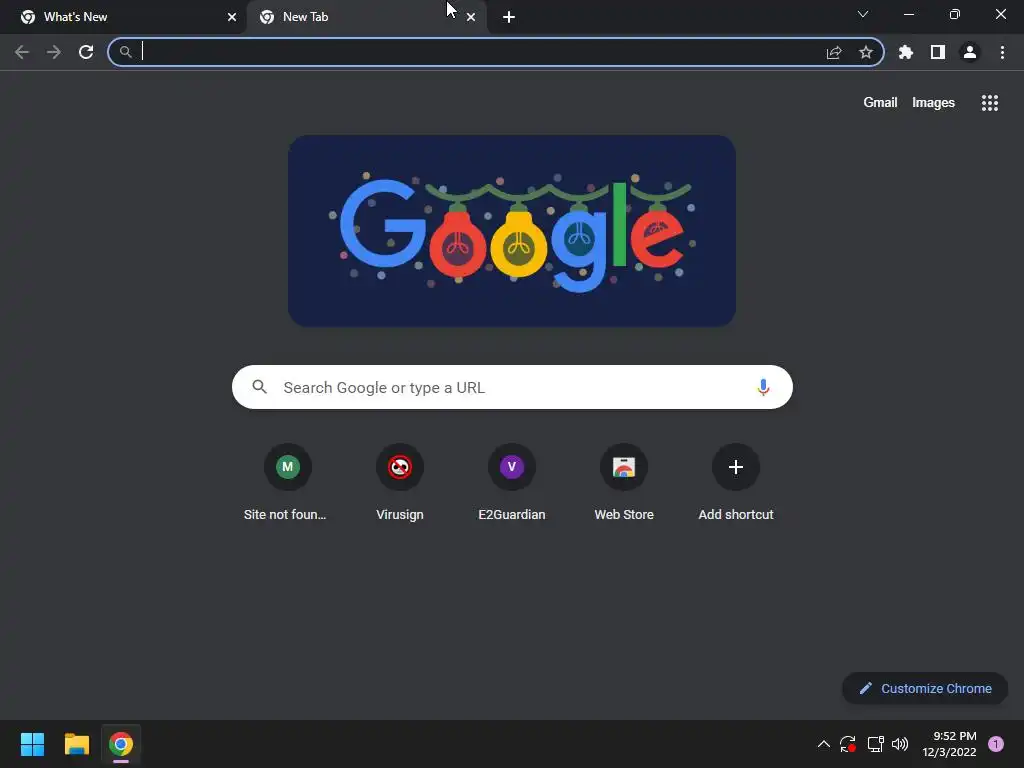Open the Extensions puzzle icon
The image size is (1024, 768).
click(906, 52)
